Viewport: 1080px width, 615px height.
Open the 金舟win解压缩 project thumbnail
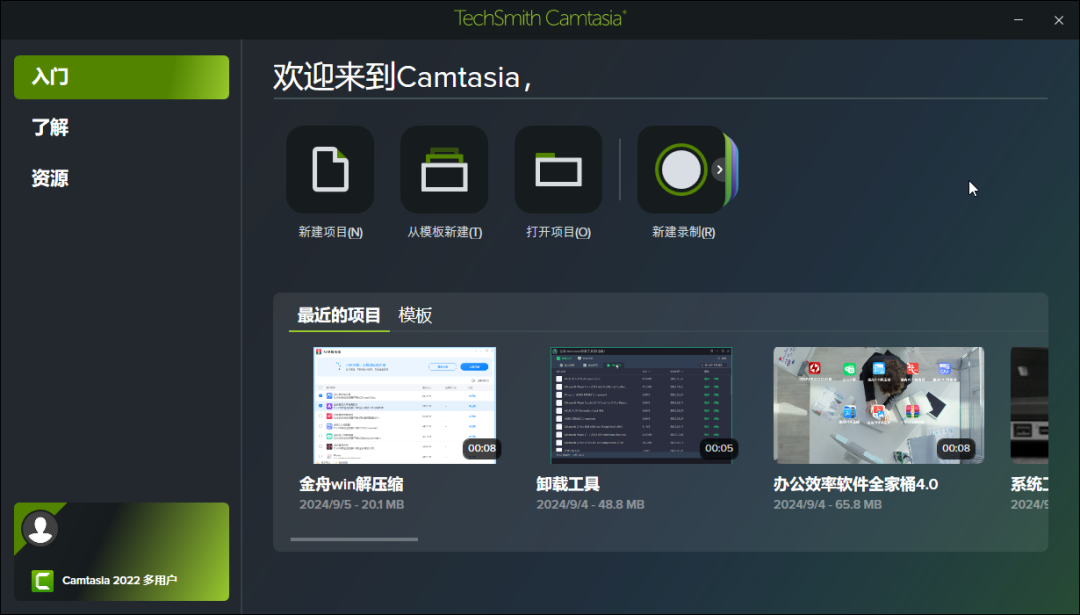click(x=405, y=405)
